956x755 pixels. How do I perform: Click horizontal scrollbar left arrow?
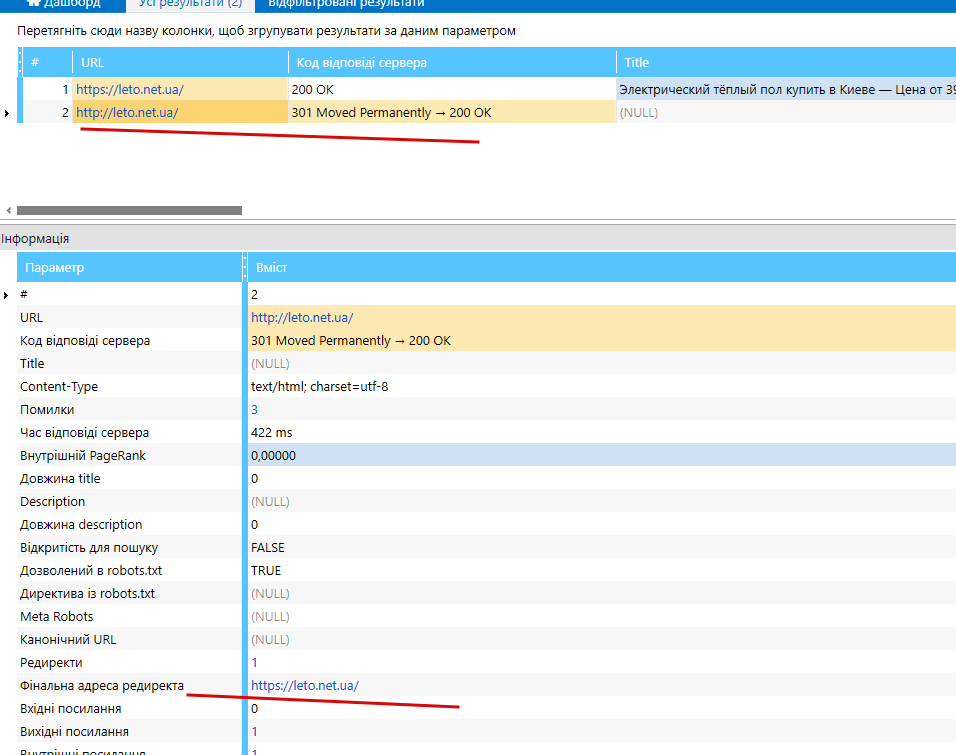(9, 210)
